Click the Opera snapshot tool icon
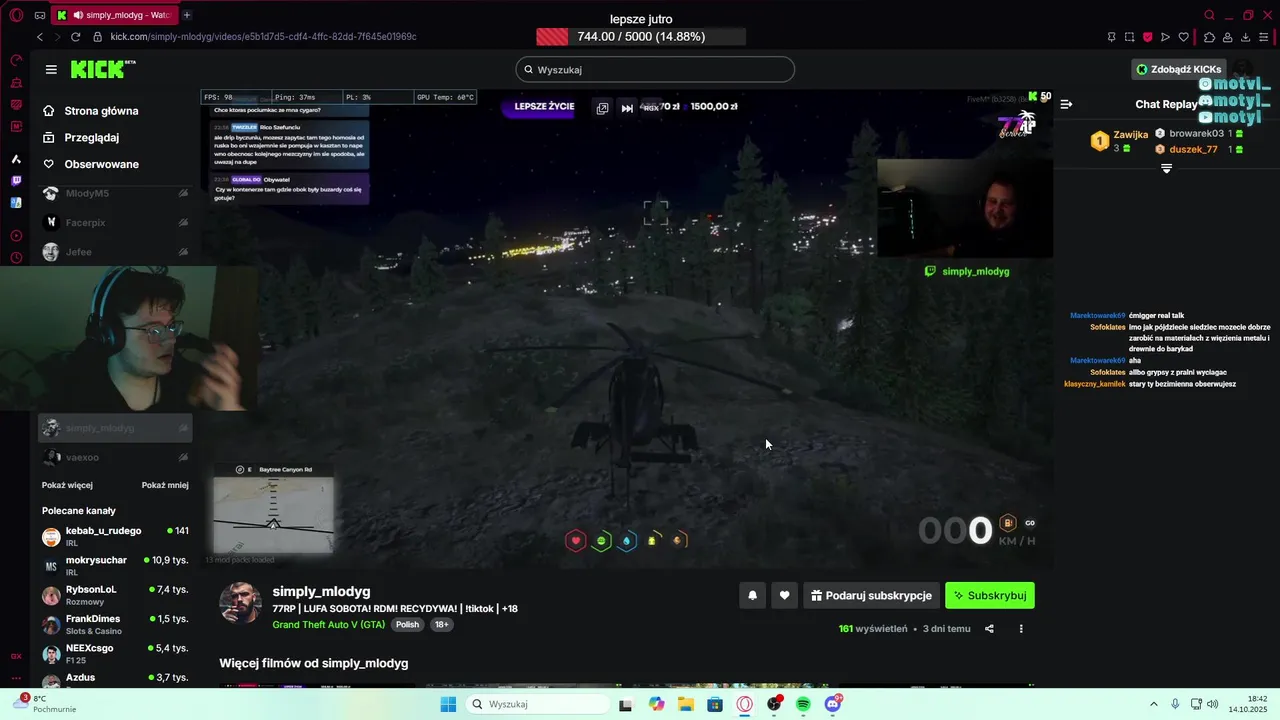This screenshot has width=1280, height=720. tap(1129, 37)
